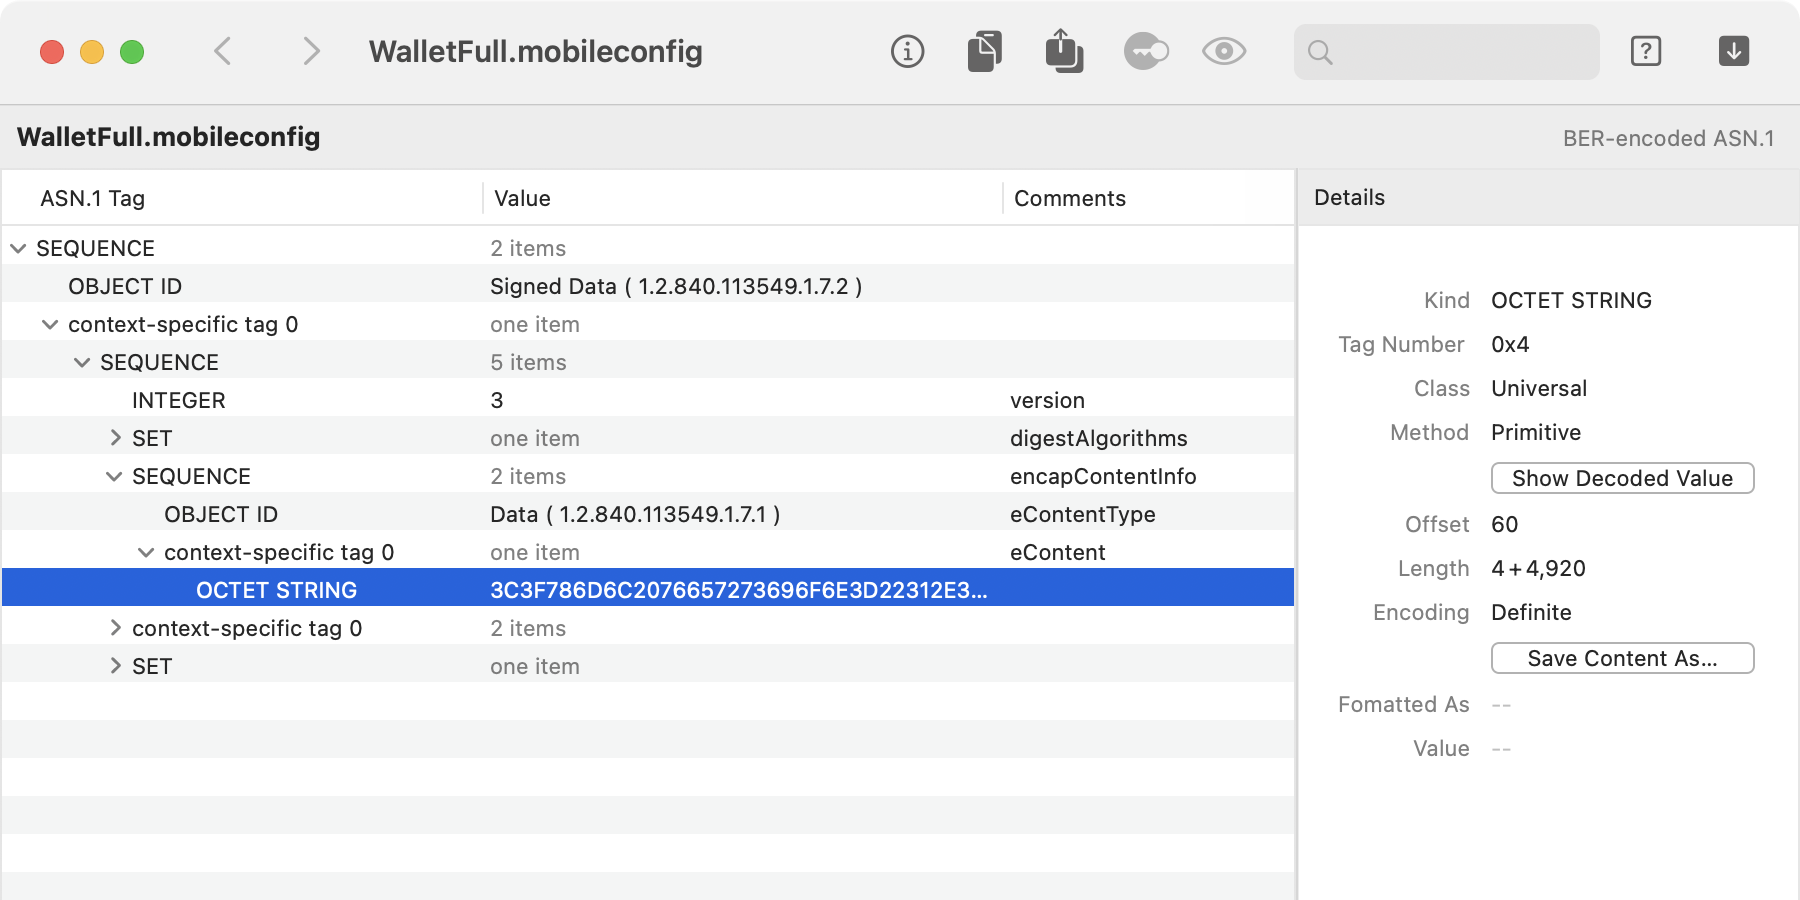The height and width of the screenshot is (900, 1800).
Task: Click the Comments column header
Action: tap(1070, 198)
